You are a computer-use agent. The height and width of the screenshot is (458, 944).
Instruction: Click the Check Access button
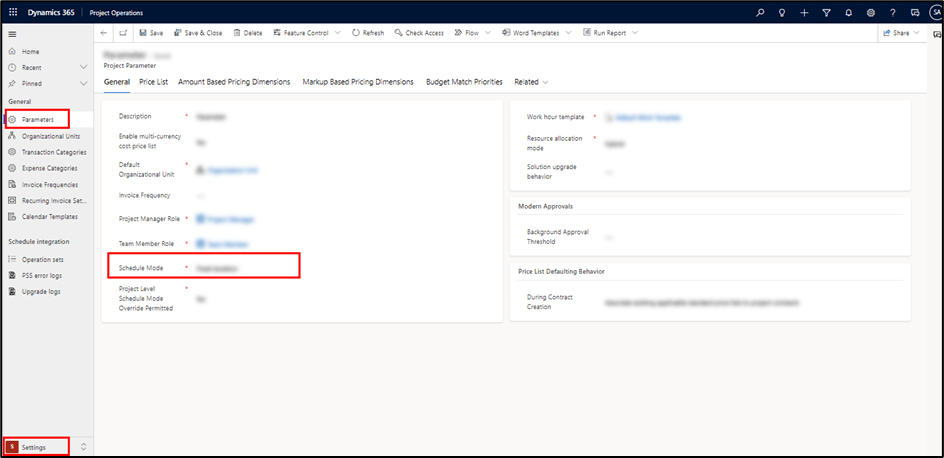coord(419,33)
